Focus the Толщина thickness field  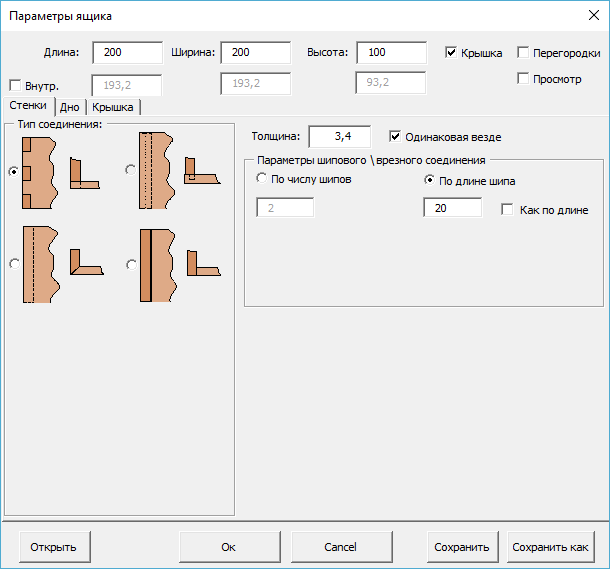click(x=339, y=137)
